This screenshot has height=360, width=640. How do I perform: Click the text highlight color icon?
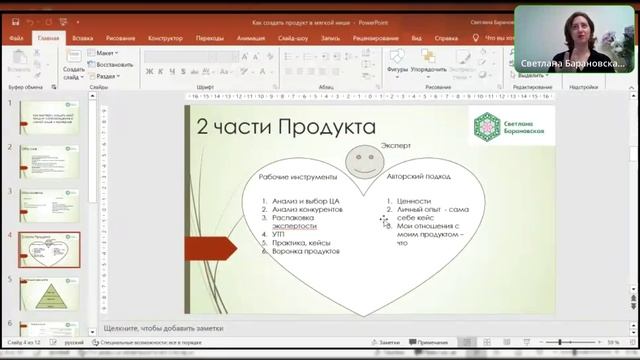245,72
